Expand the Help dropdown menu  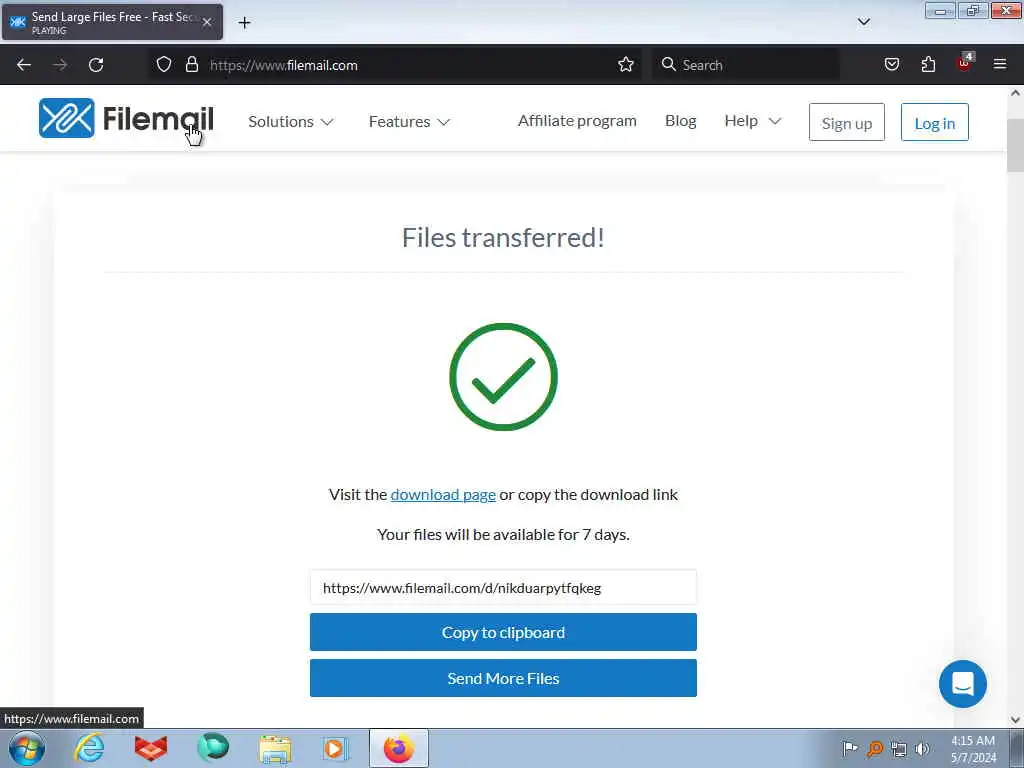(x=752, y=121)
